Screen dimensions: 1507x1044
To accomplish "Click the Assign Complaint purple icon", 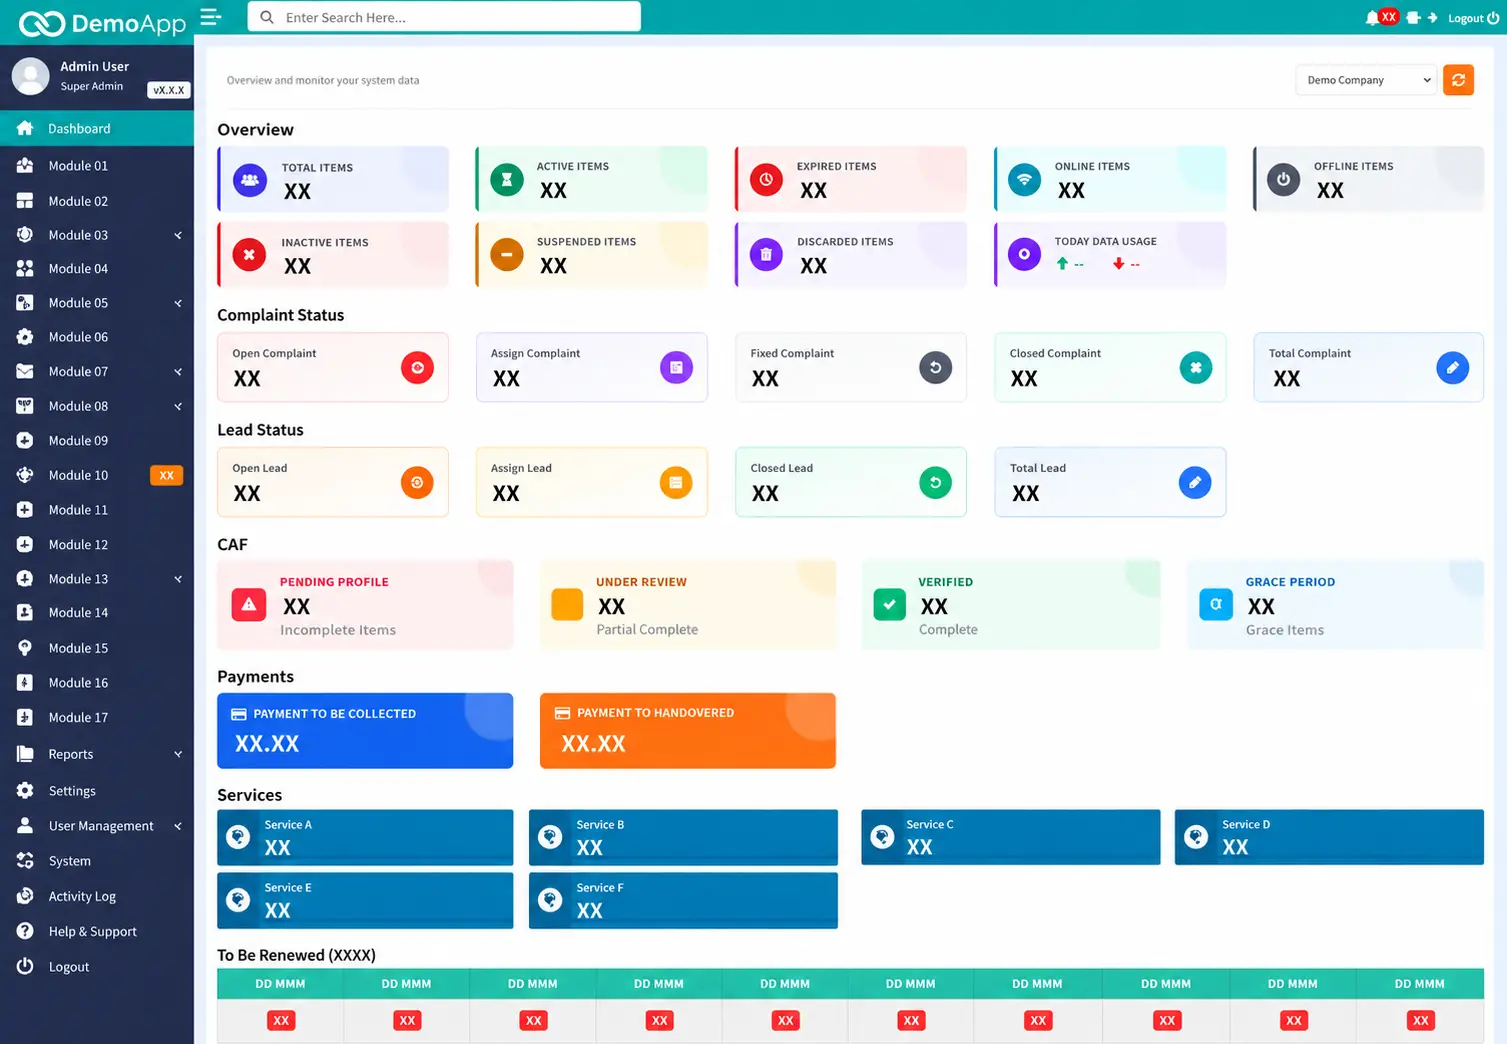I will [x=676, y=368].
